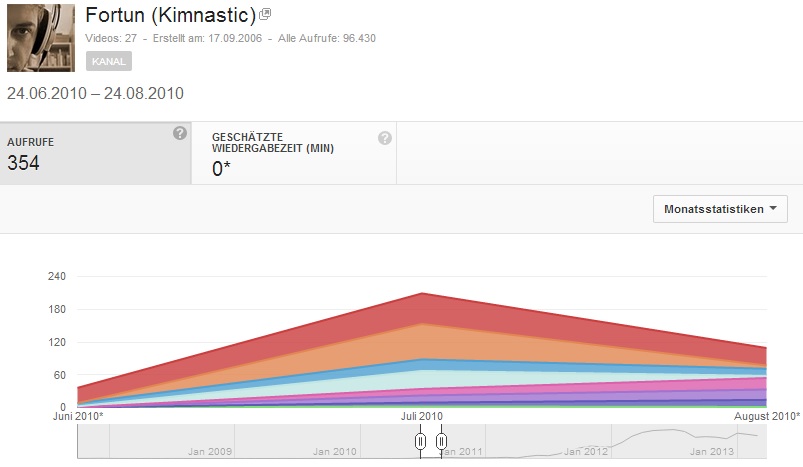Switch to Geschätzte Wiedergabezeit (Min) tab

click(293, 153)
